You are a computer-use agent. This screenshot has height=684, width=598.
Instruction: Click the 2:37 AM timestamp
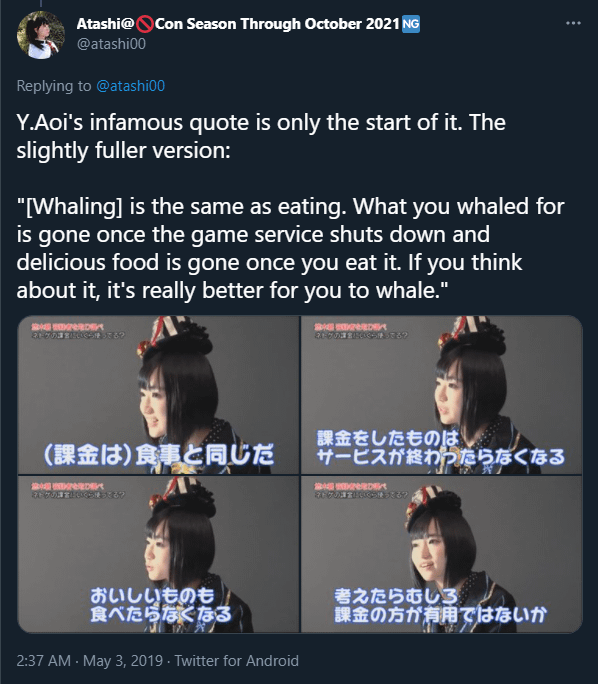(x=44, y=660)
